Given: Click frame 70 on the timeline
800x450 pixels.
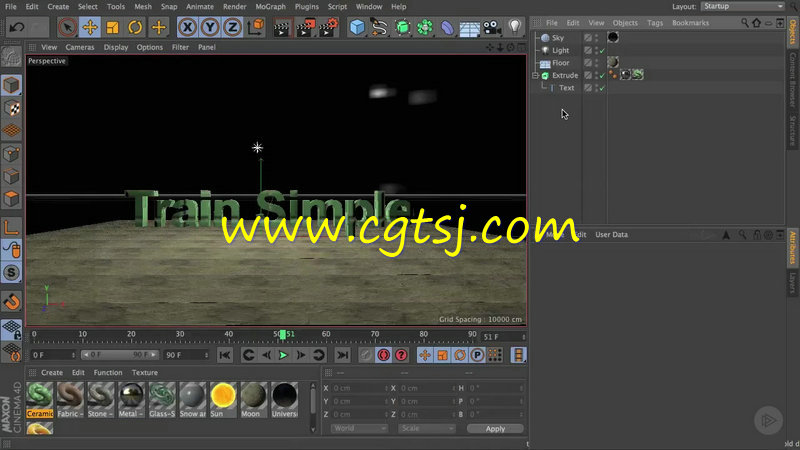Looking at the screenshot, I should tap(374, 336).
